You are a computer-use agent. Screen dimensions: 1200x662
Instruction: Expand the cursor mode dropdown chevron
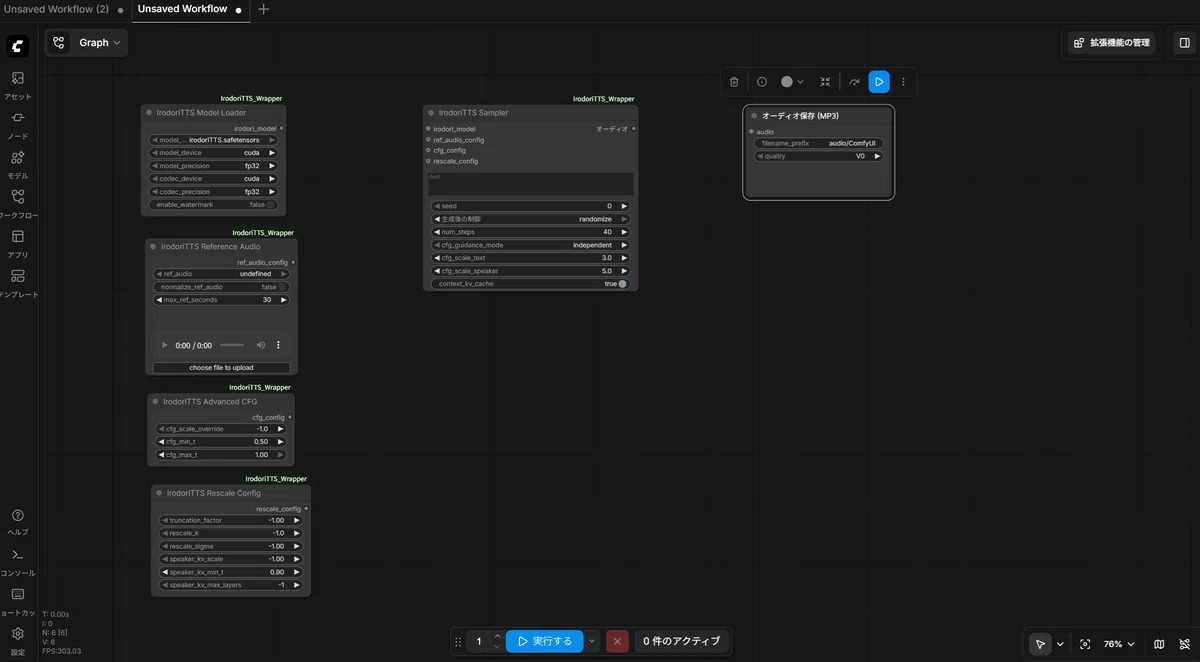pyautogui.click(x=1060, y=644)
